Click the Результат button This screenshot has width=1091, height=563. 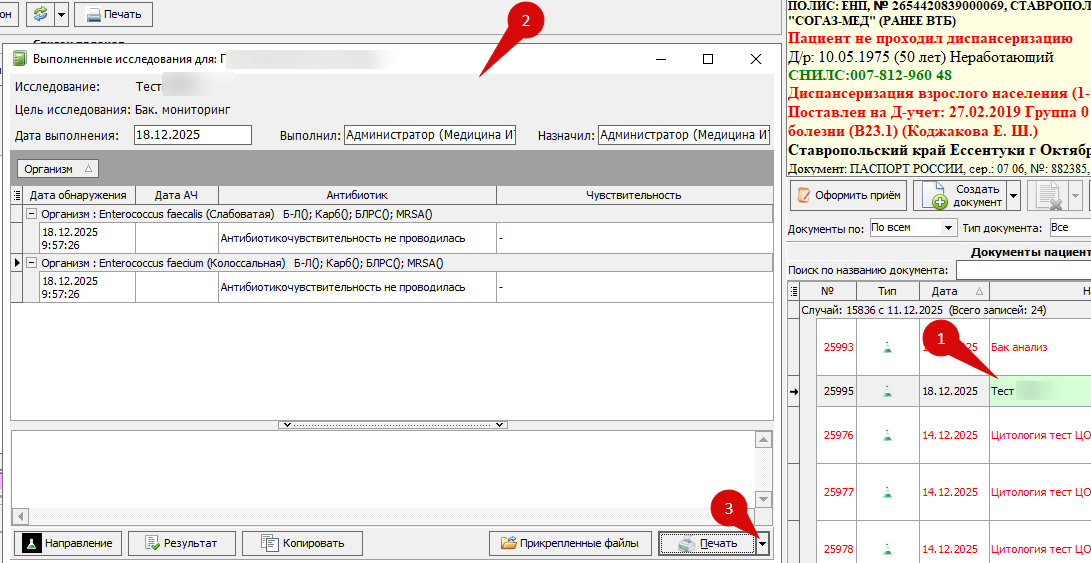point(180,543)
